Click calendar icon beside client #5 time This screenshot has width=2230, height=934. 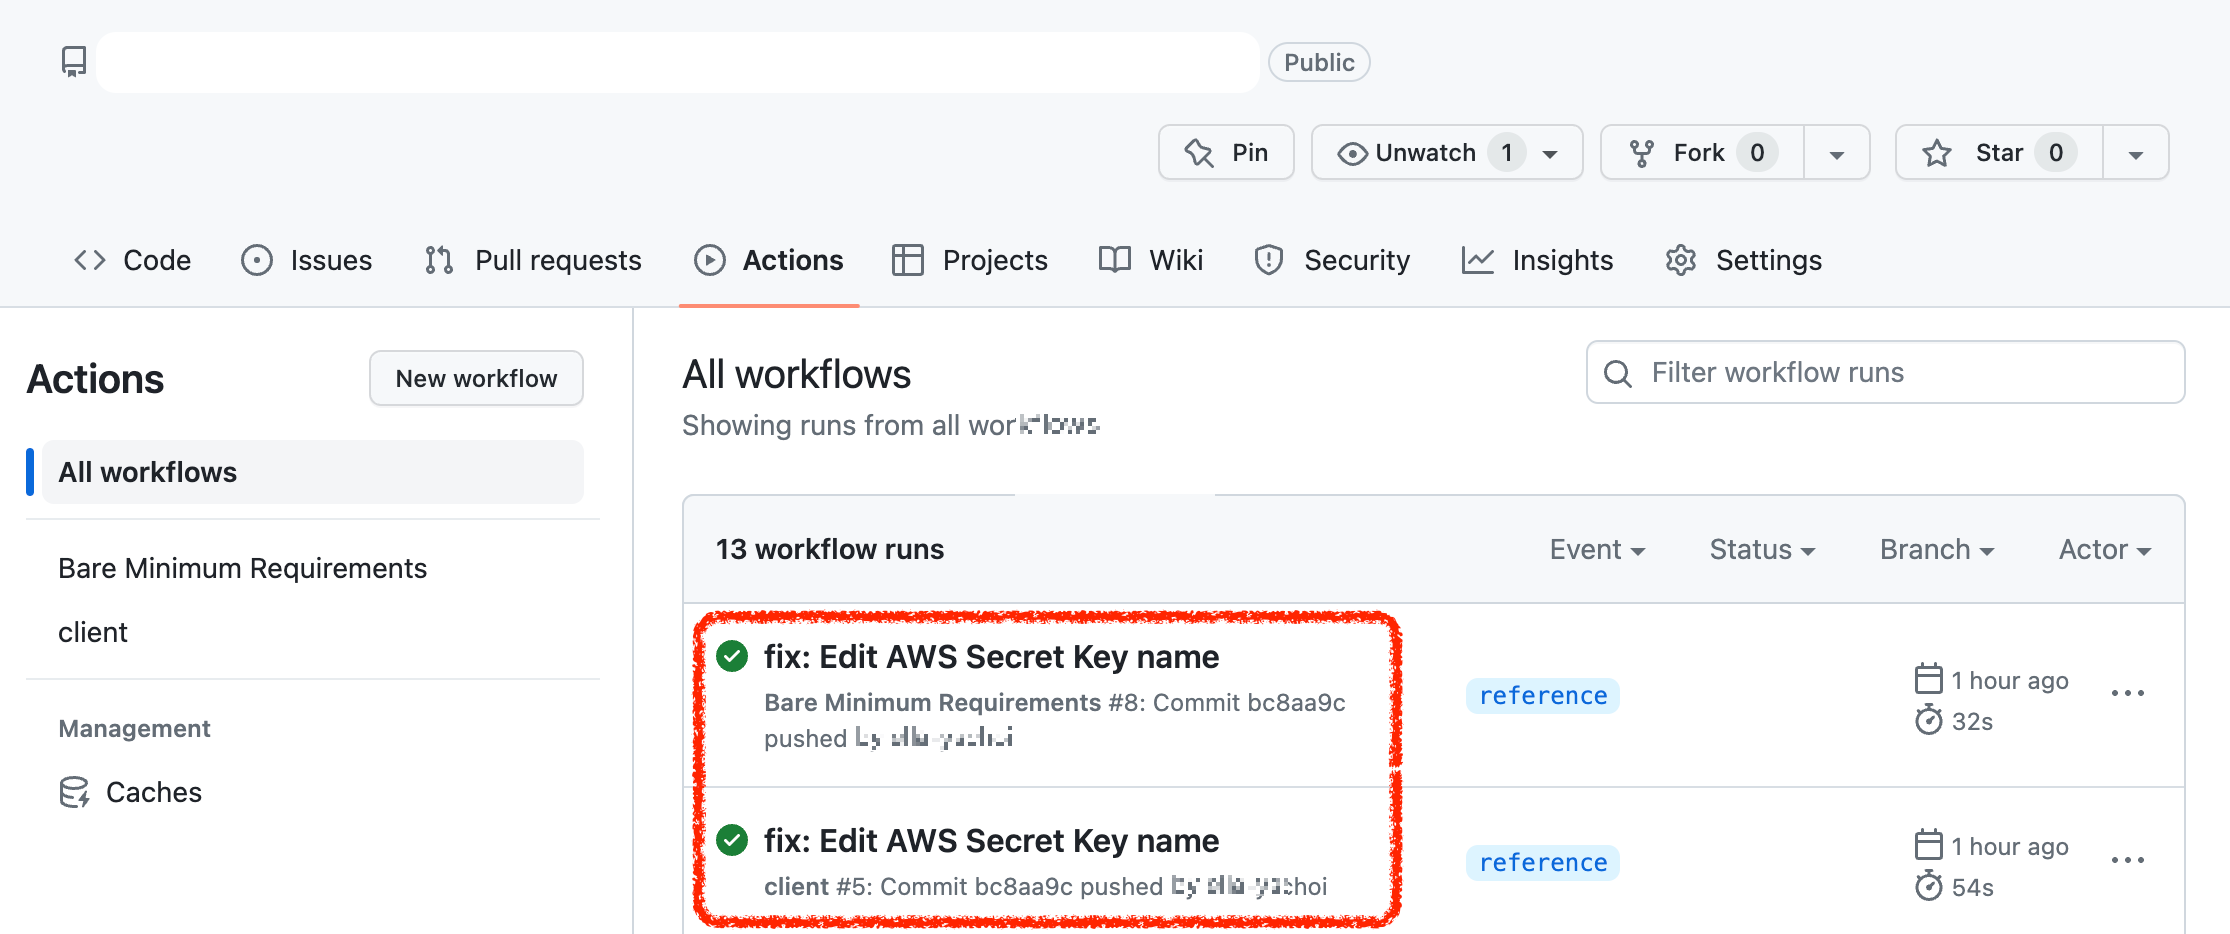pyautogui.click(x=1928, y=845)
